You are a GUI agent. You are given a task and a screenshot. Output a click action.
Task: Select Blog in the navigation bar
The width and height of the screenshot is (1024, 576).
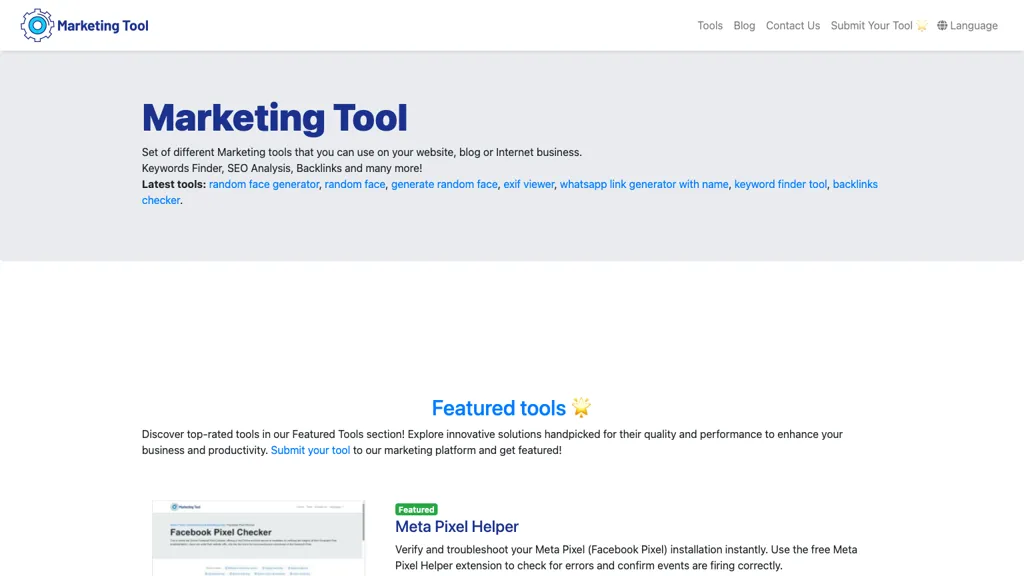744,25
